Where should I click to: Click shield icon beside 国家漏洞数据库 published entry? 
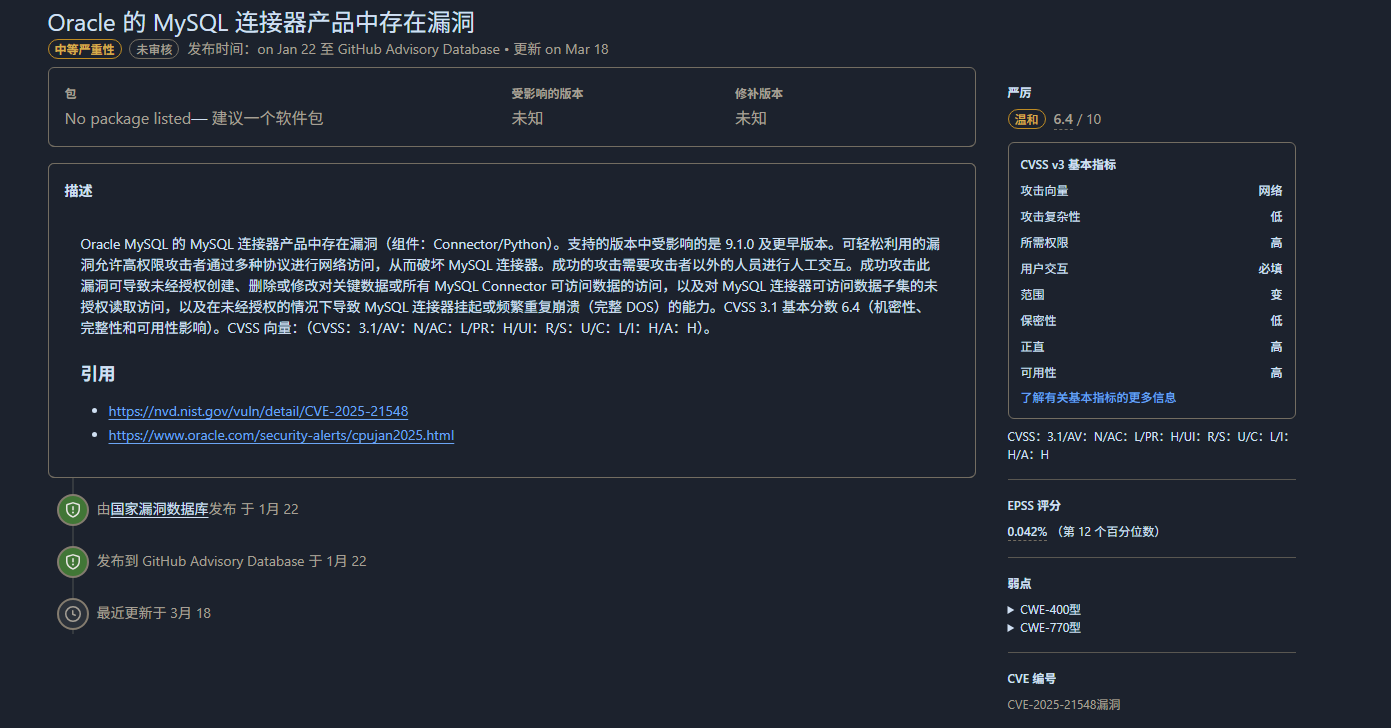pos(72,510)
